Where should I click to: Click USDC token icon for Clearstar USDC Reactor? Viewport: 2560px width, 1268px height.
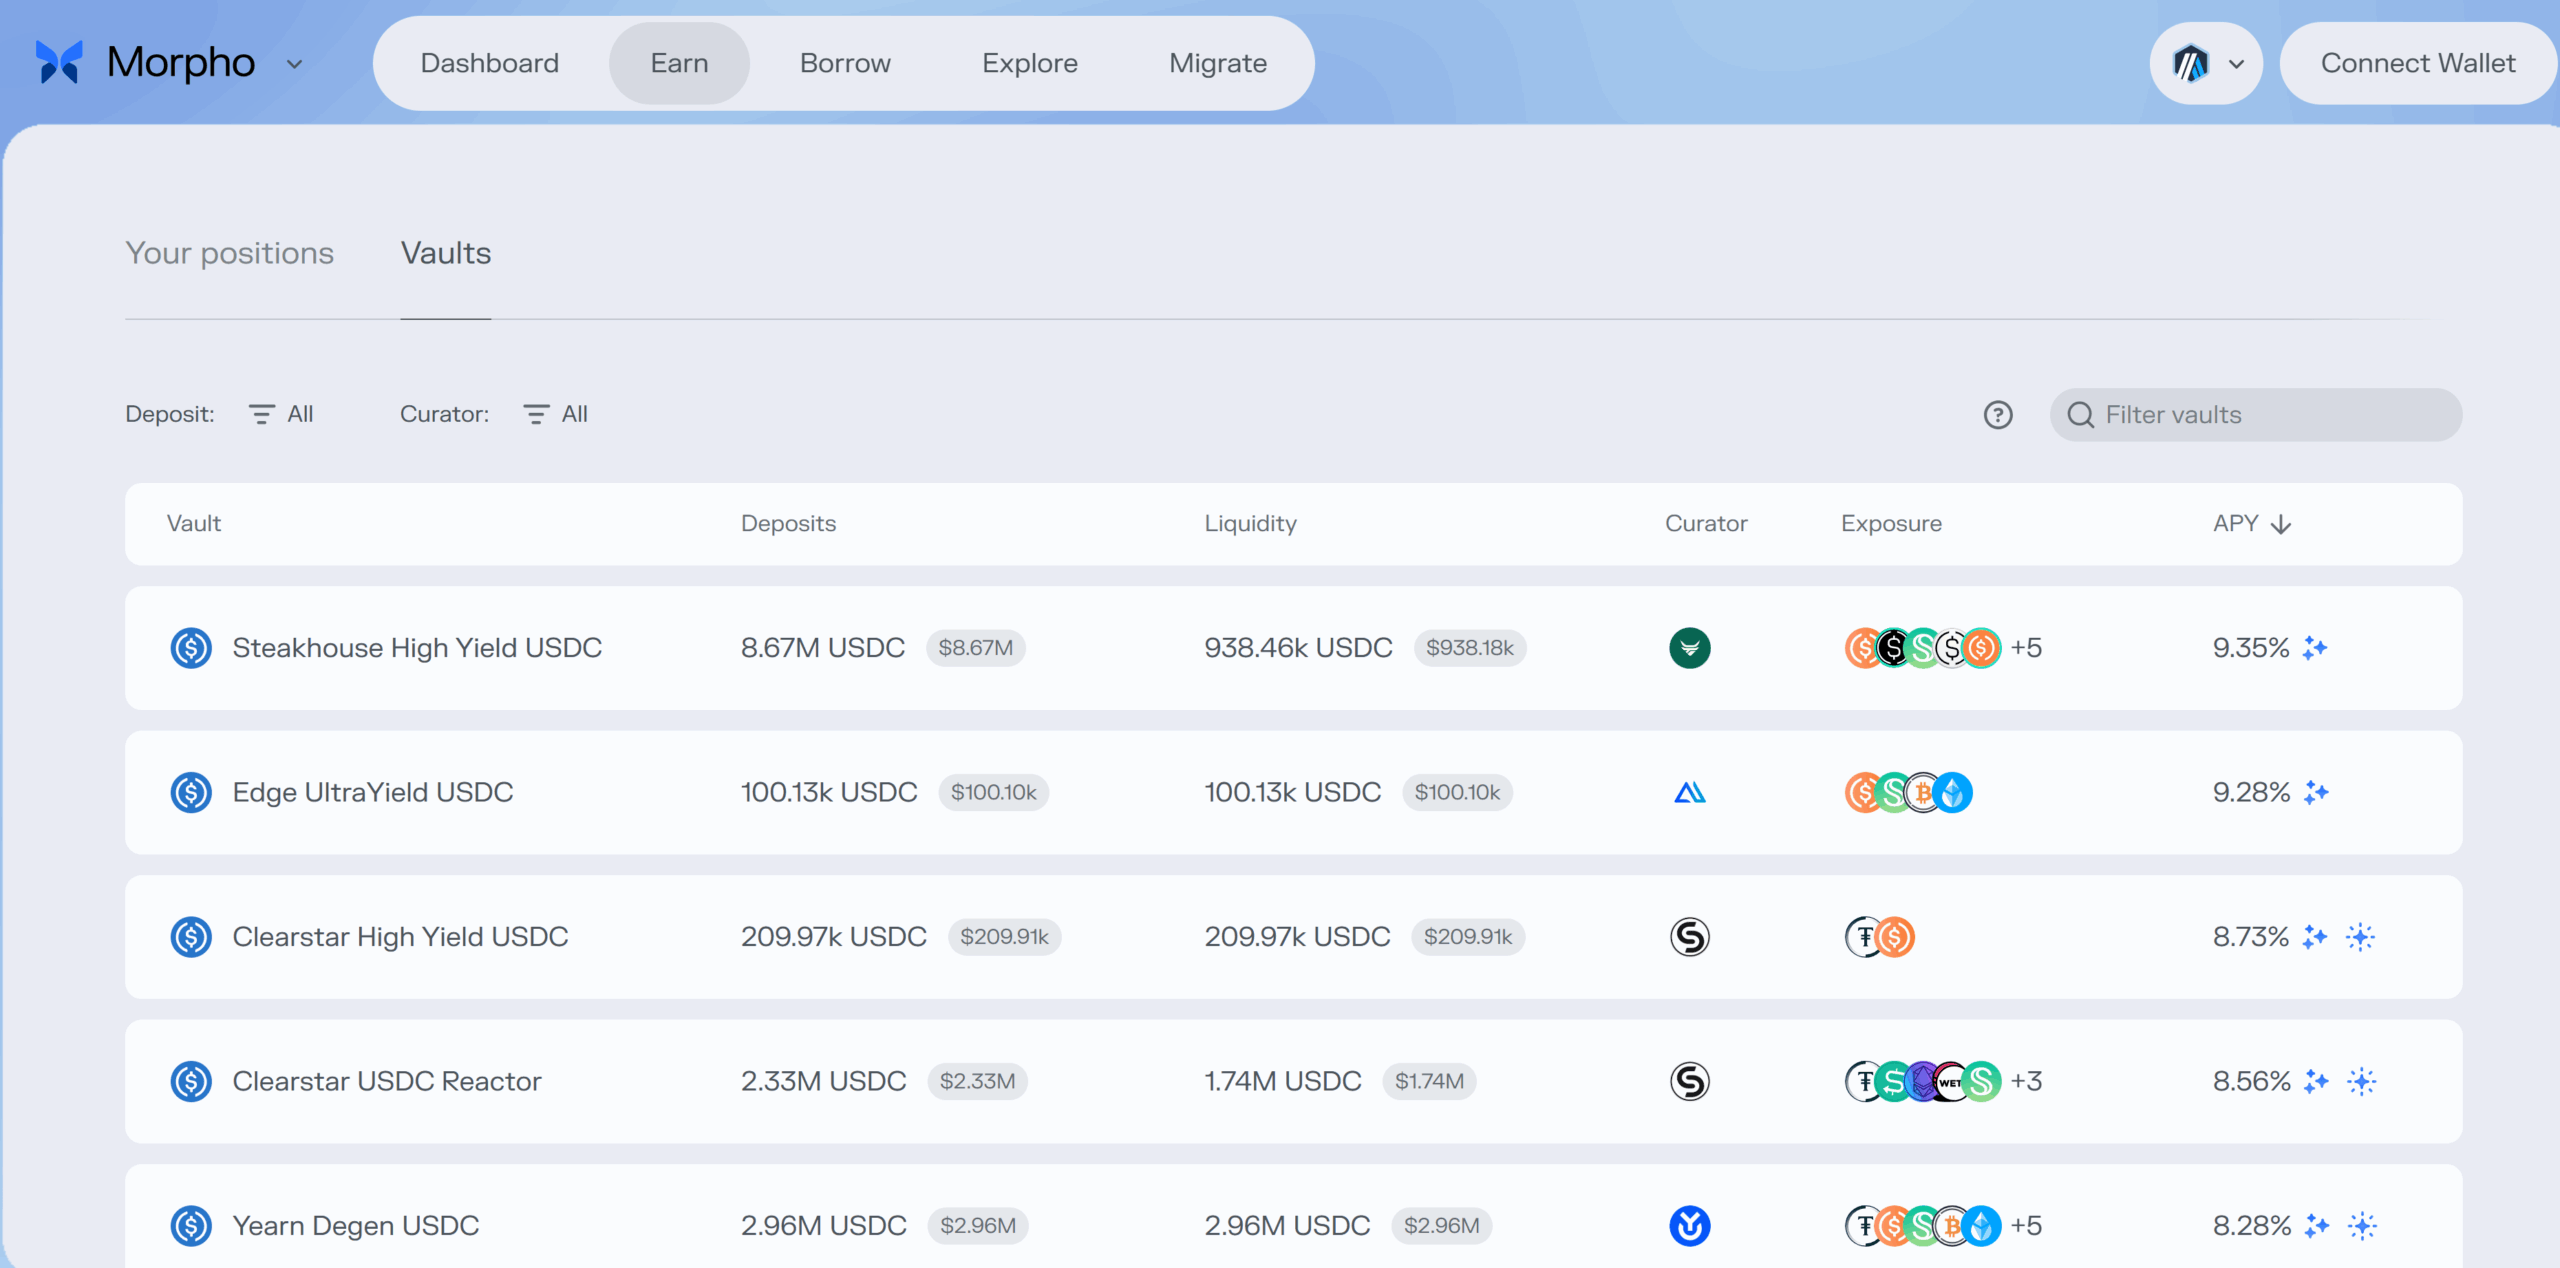point(190,1081)
